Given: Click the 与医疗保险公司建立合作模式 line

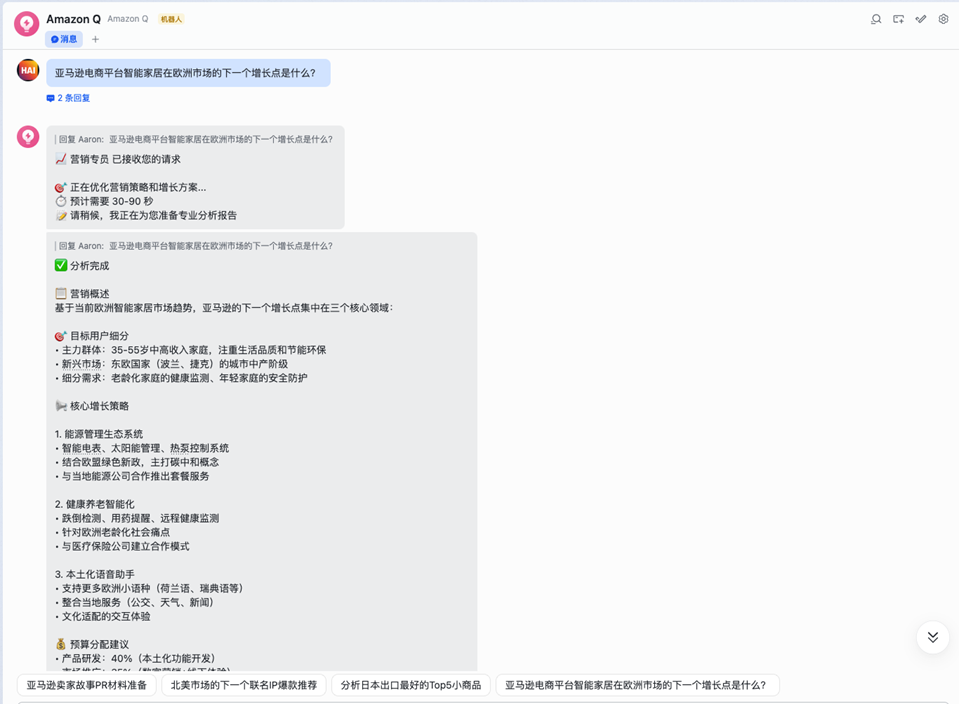Looking at the screenshot, I should click(x=122, y=546).
